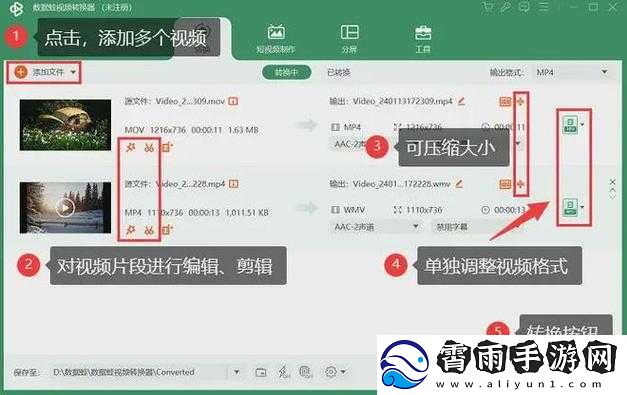Click orange settings icon for Video_240113172309.mp4 row
This screenshot has width=627, height=395.
pyautogui.click(x=505, y=102)
